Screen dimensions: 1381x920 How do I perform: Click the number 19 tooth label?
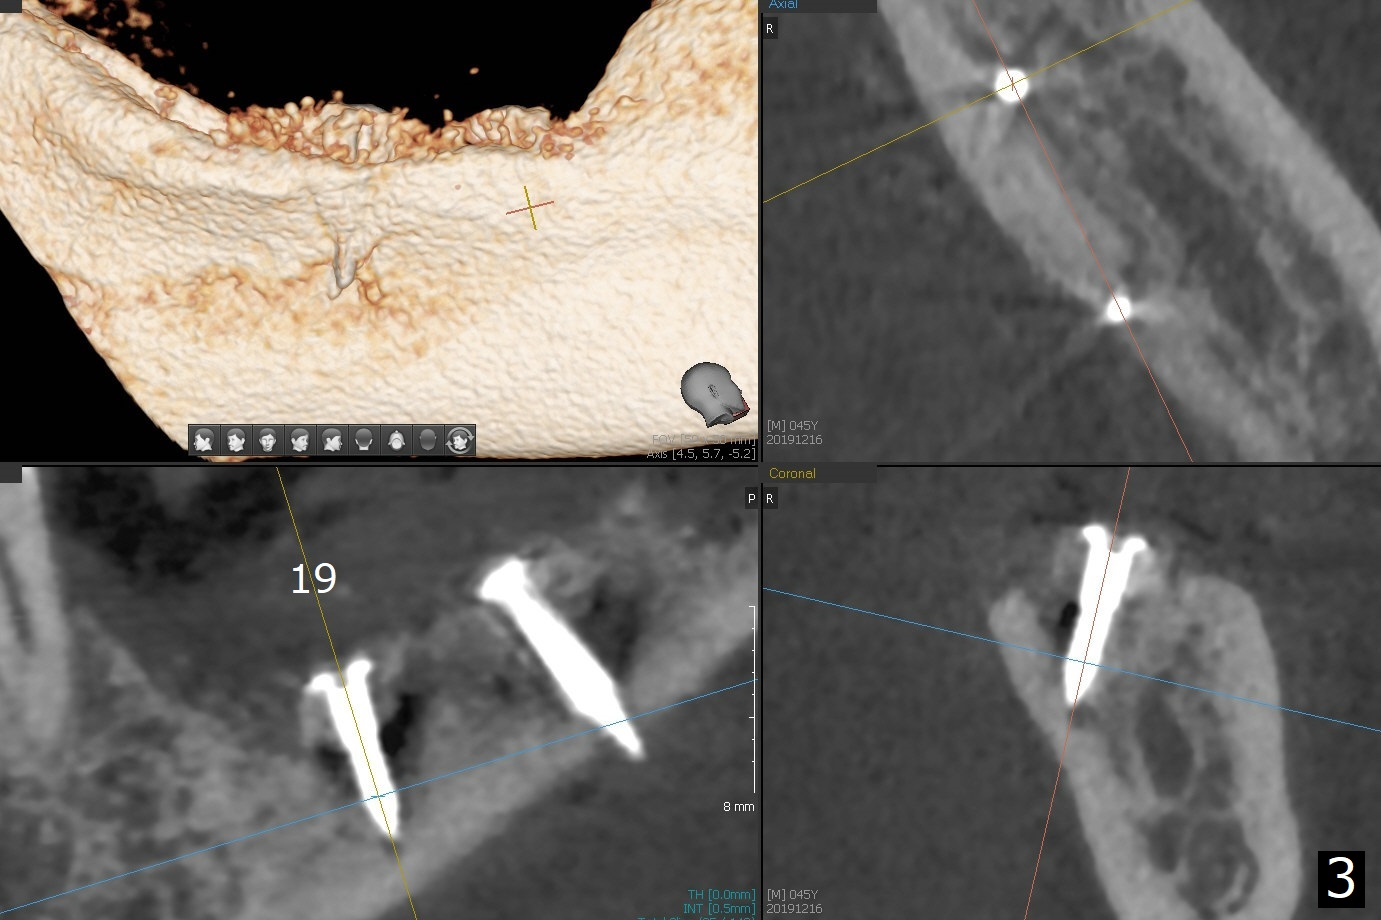coord(313,578)
